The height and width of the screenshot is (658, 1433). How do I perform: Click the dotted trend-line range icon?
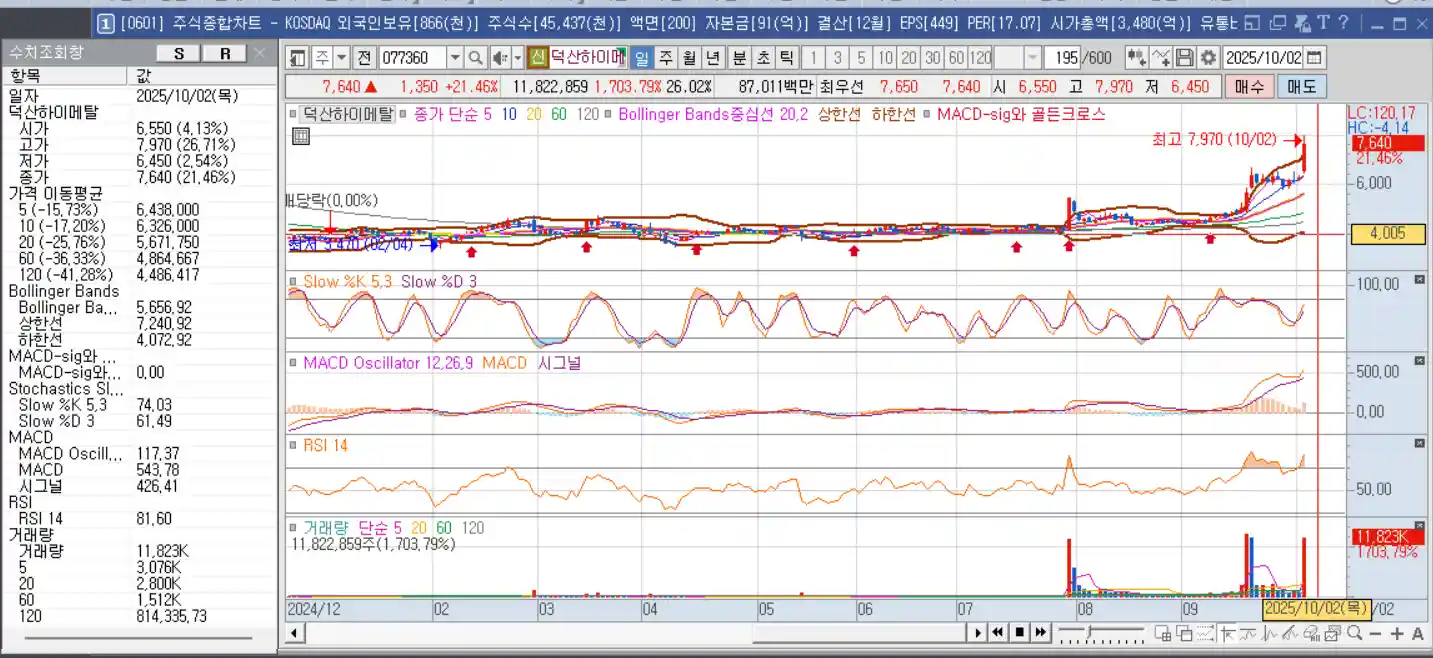point(1205,632)
